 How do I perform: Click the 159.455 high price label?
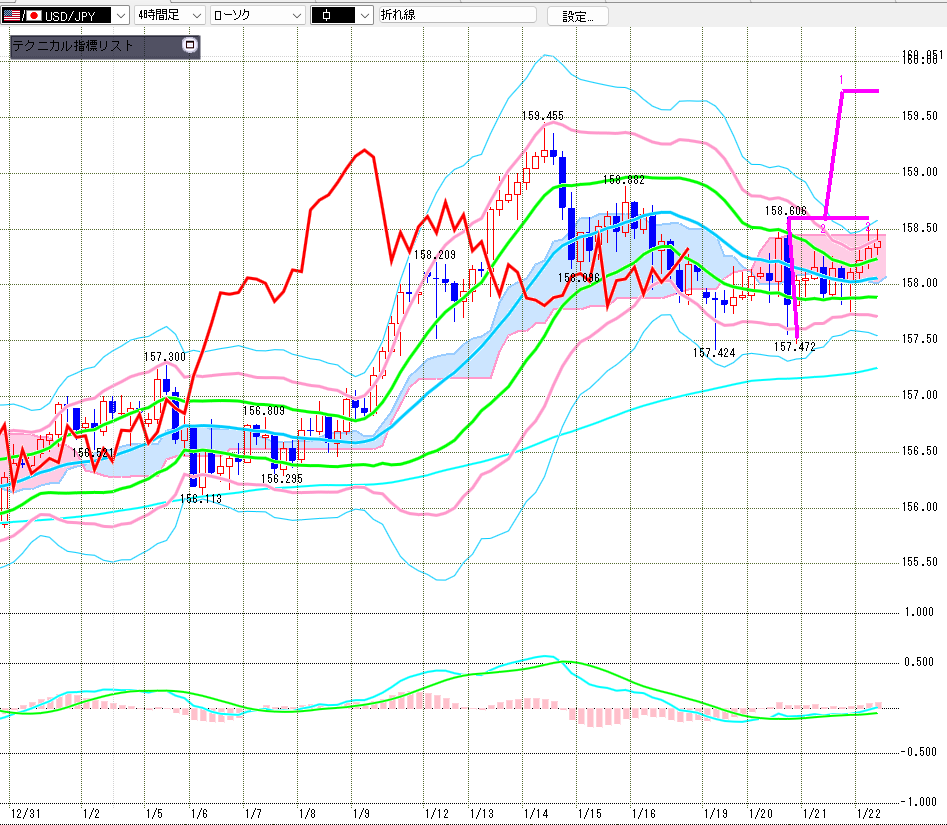pyautogui.click(x=542, y=116)
